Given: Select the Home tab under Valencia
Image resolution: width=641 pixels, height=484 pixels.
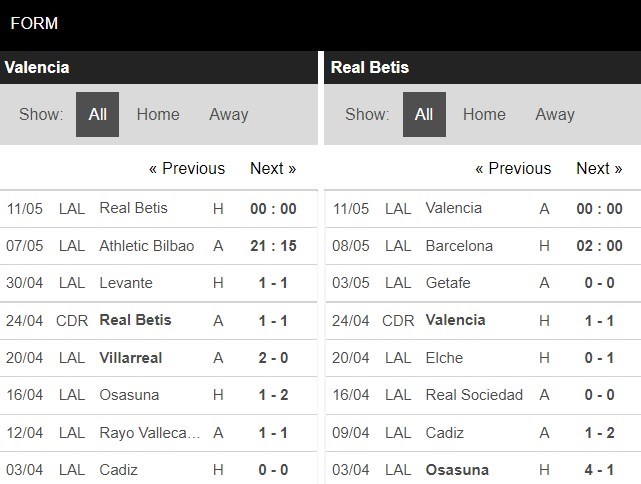Looking at the screenshot, I should coord(158,114).
